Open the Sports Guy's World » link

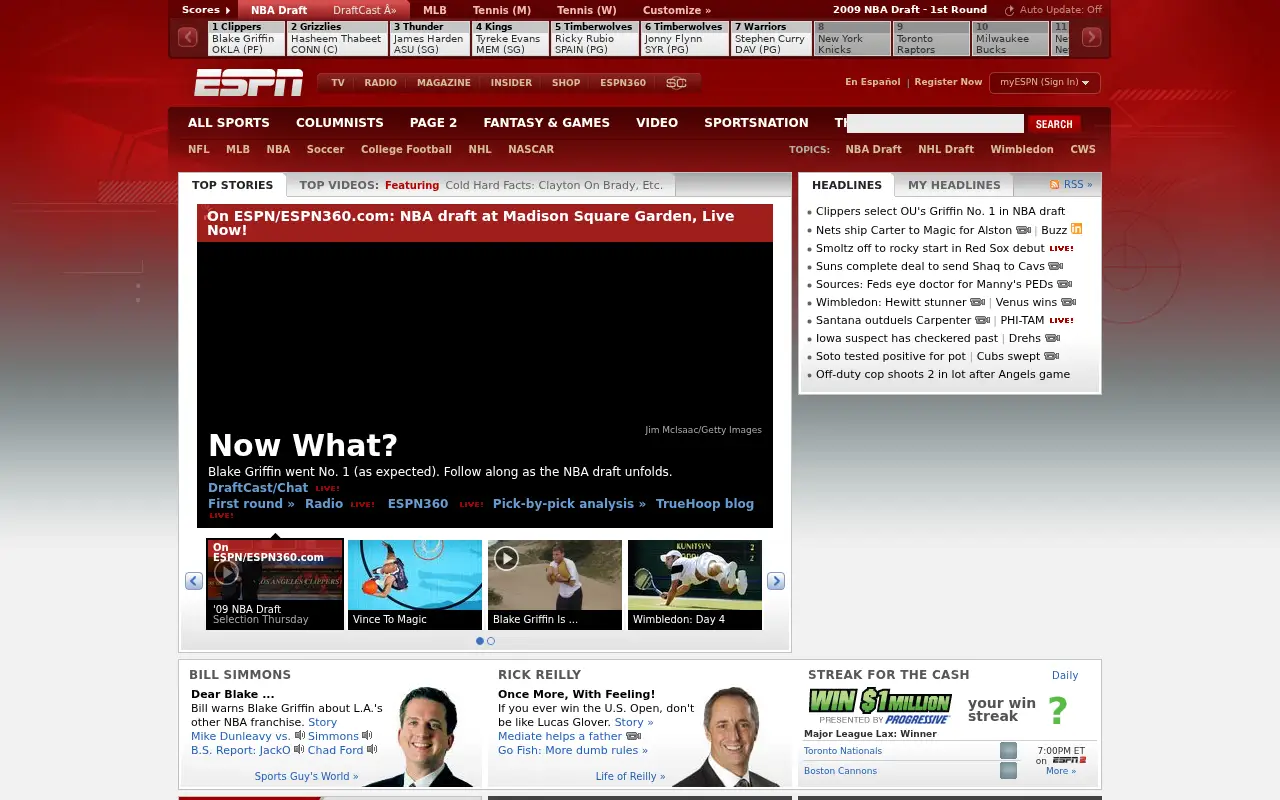click(306, 776)
